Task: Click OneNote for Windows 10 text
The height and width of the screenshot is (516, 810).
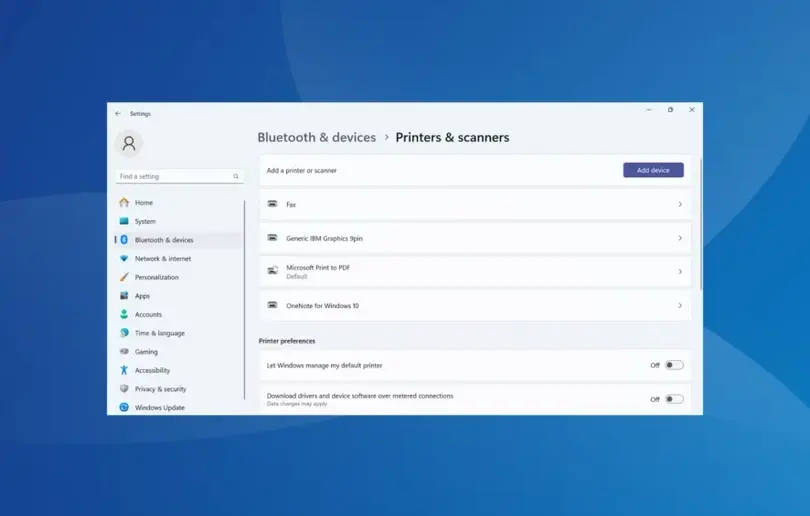Action: (322, 306)
